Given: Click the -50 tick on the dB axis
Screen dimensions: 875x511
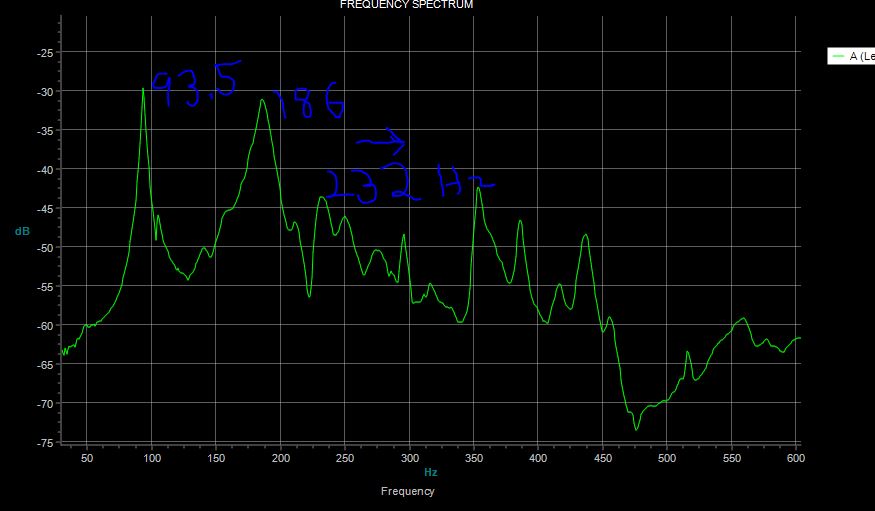Looking at the screenshot, I should (45, 247).
